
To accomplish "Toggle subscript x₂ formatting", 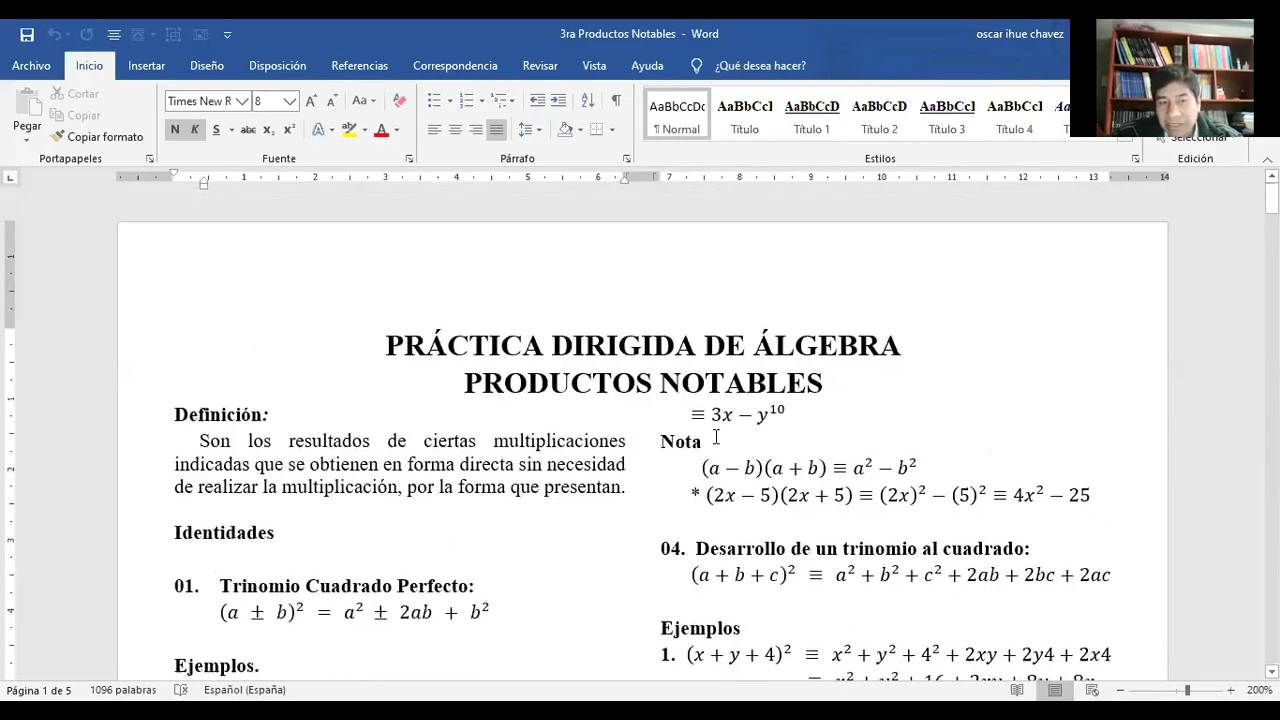I will pos(268,130).
